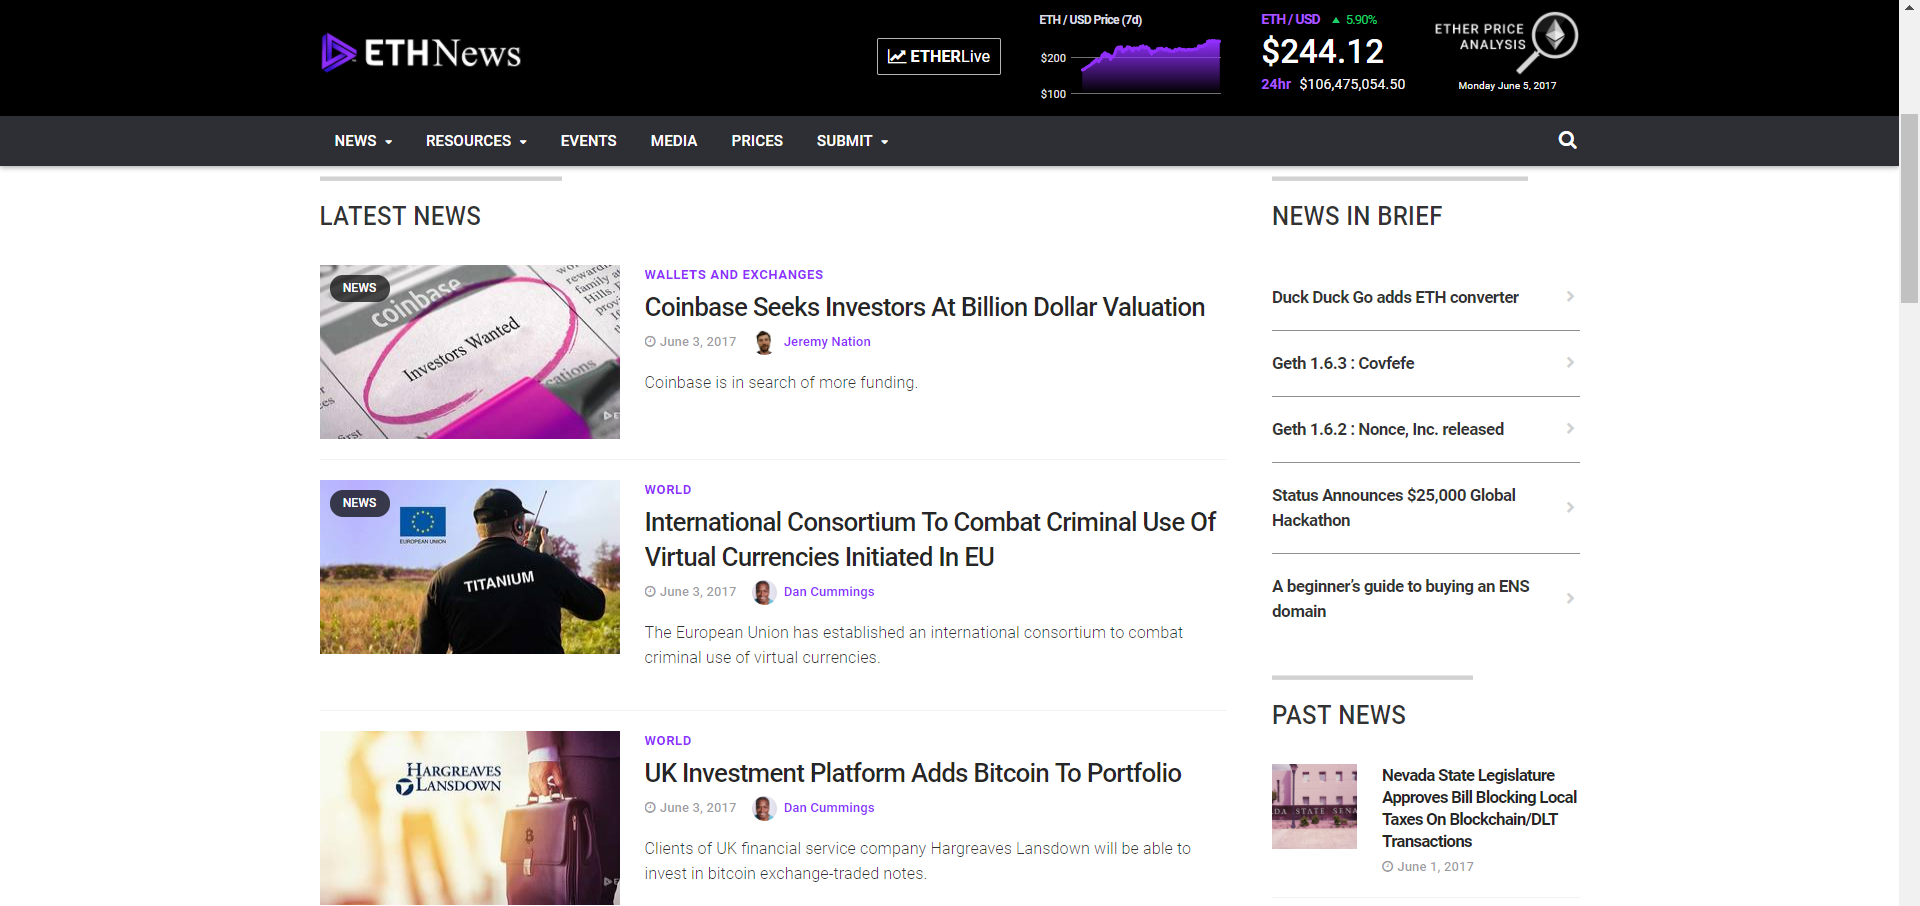
Task: Click chevron beside ENS domain guide brief
Action: [x=1570, y=599]
